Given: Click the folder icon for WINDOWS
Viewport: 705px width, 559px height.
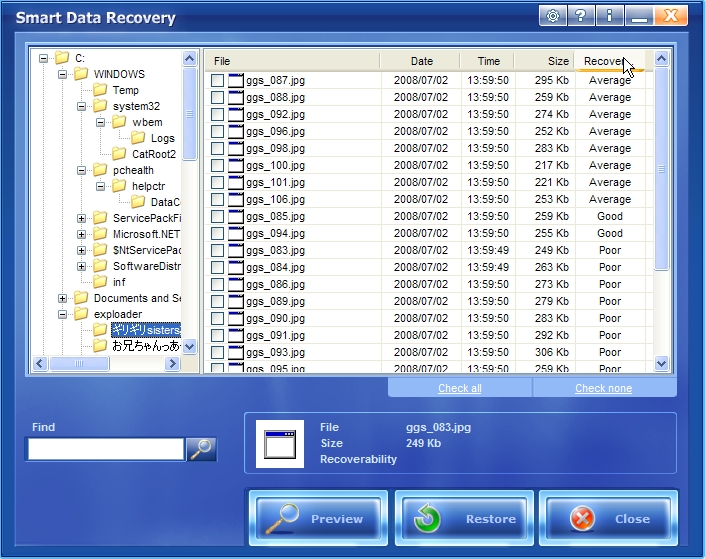Looking at the screenshot, I should pyautogui.click(x=81, y=74).
